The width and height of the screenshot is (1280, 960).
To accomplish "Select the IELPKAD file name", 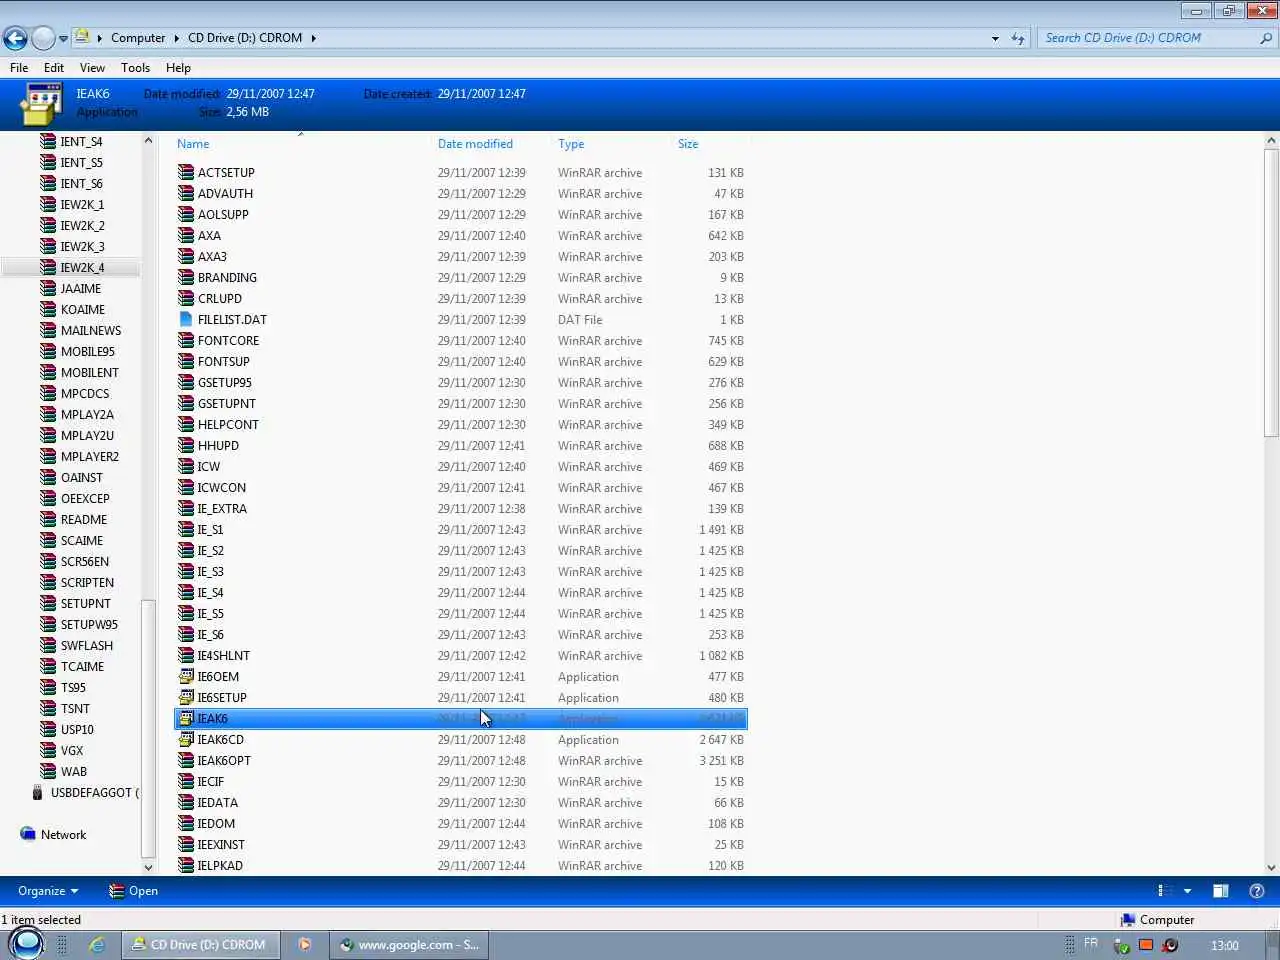I will coord(220,865).
